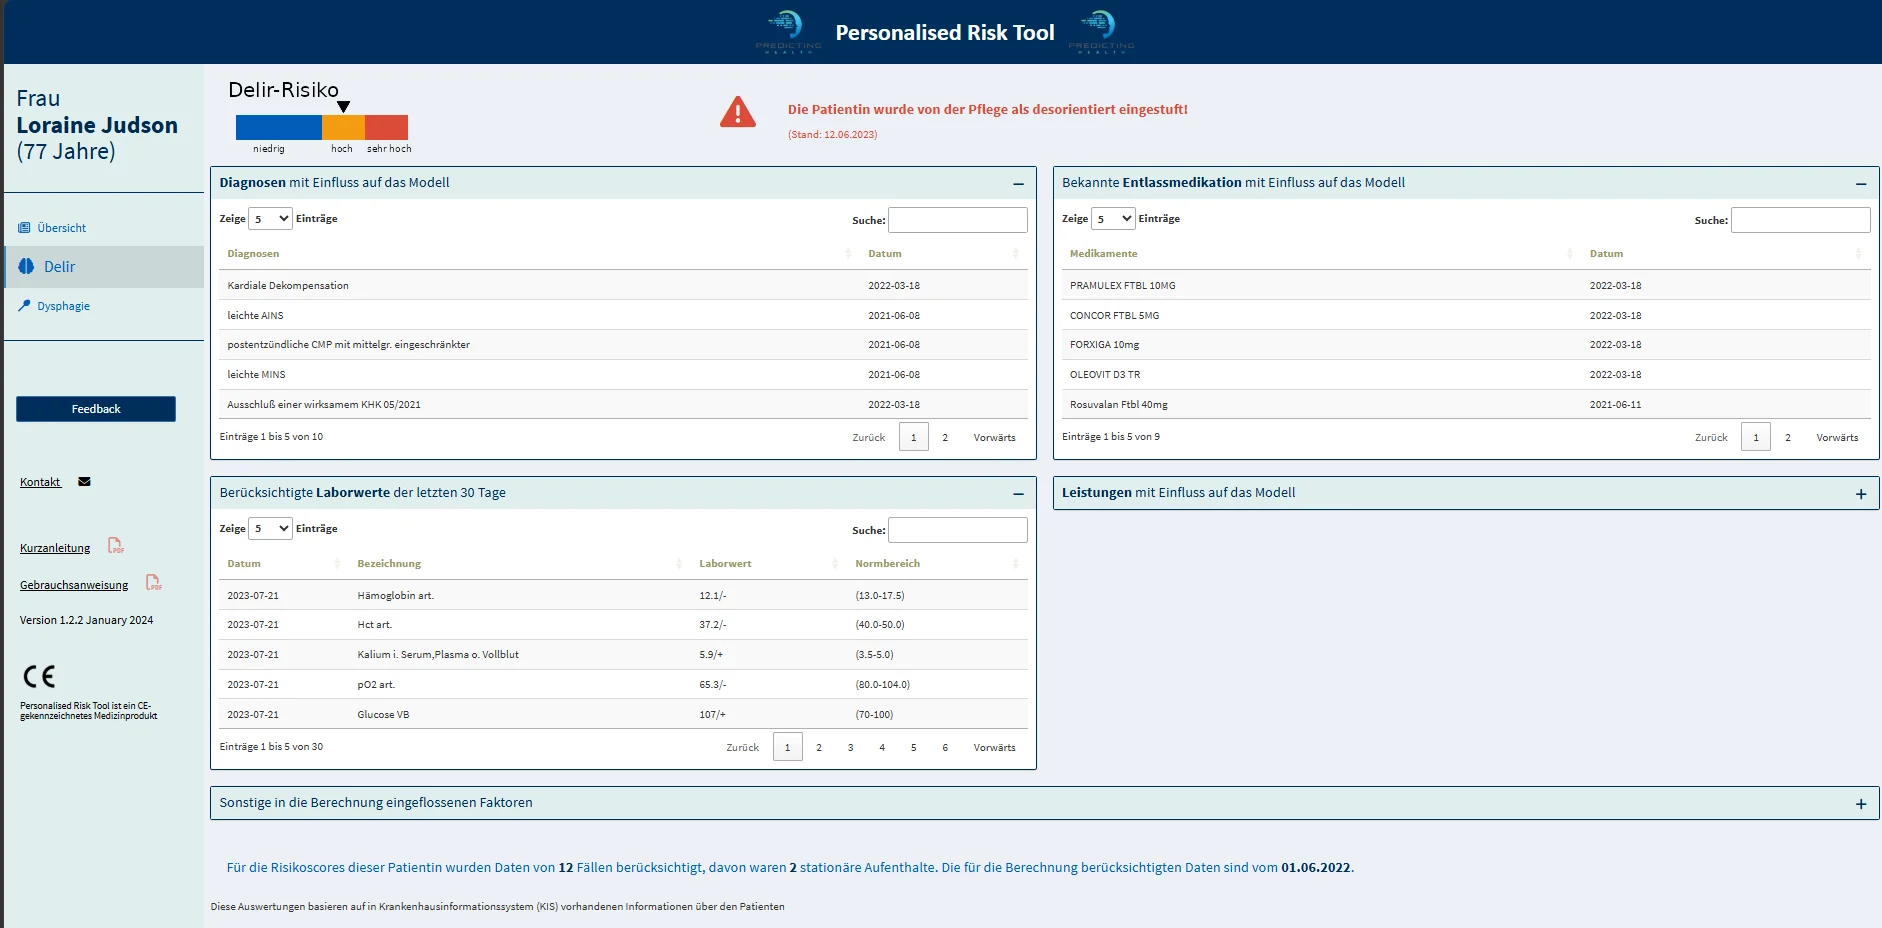Image resolution: width=1882 pixels, height=928 pixels.
Task: Sort lab values by Datum column
Action: (x=285, y=564)
